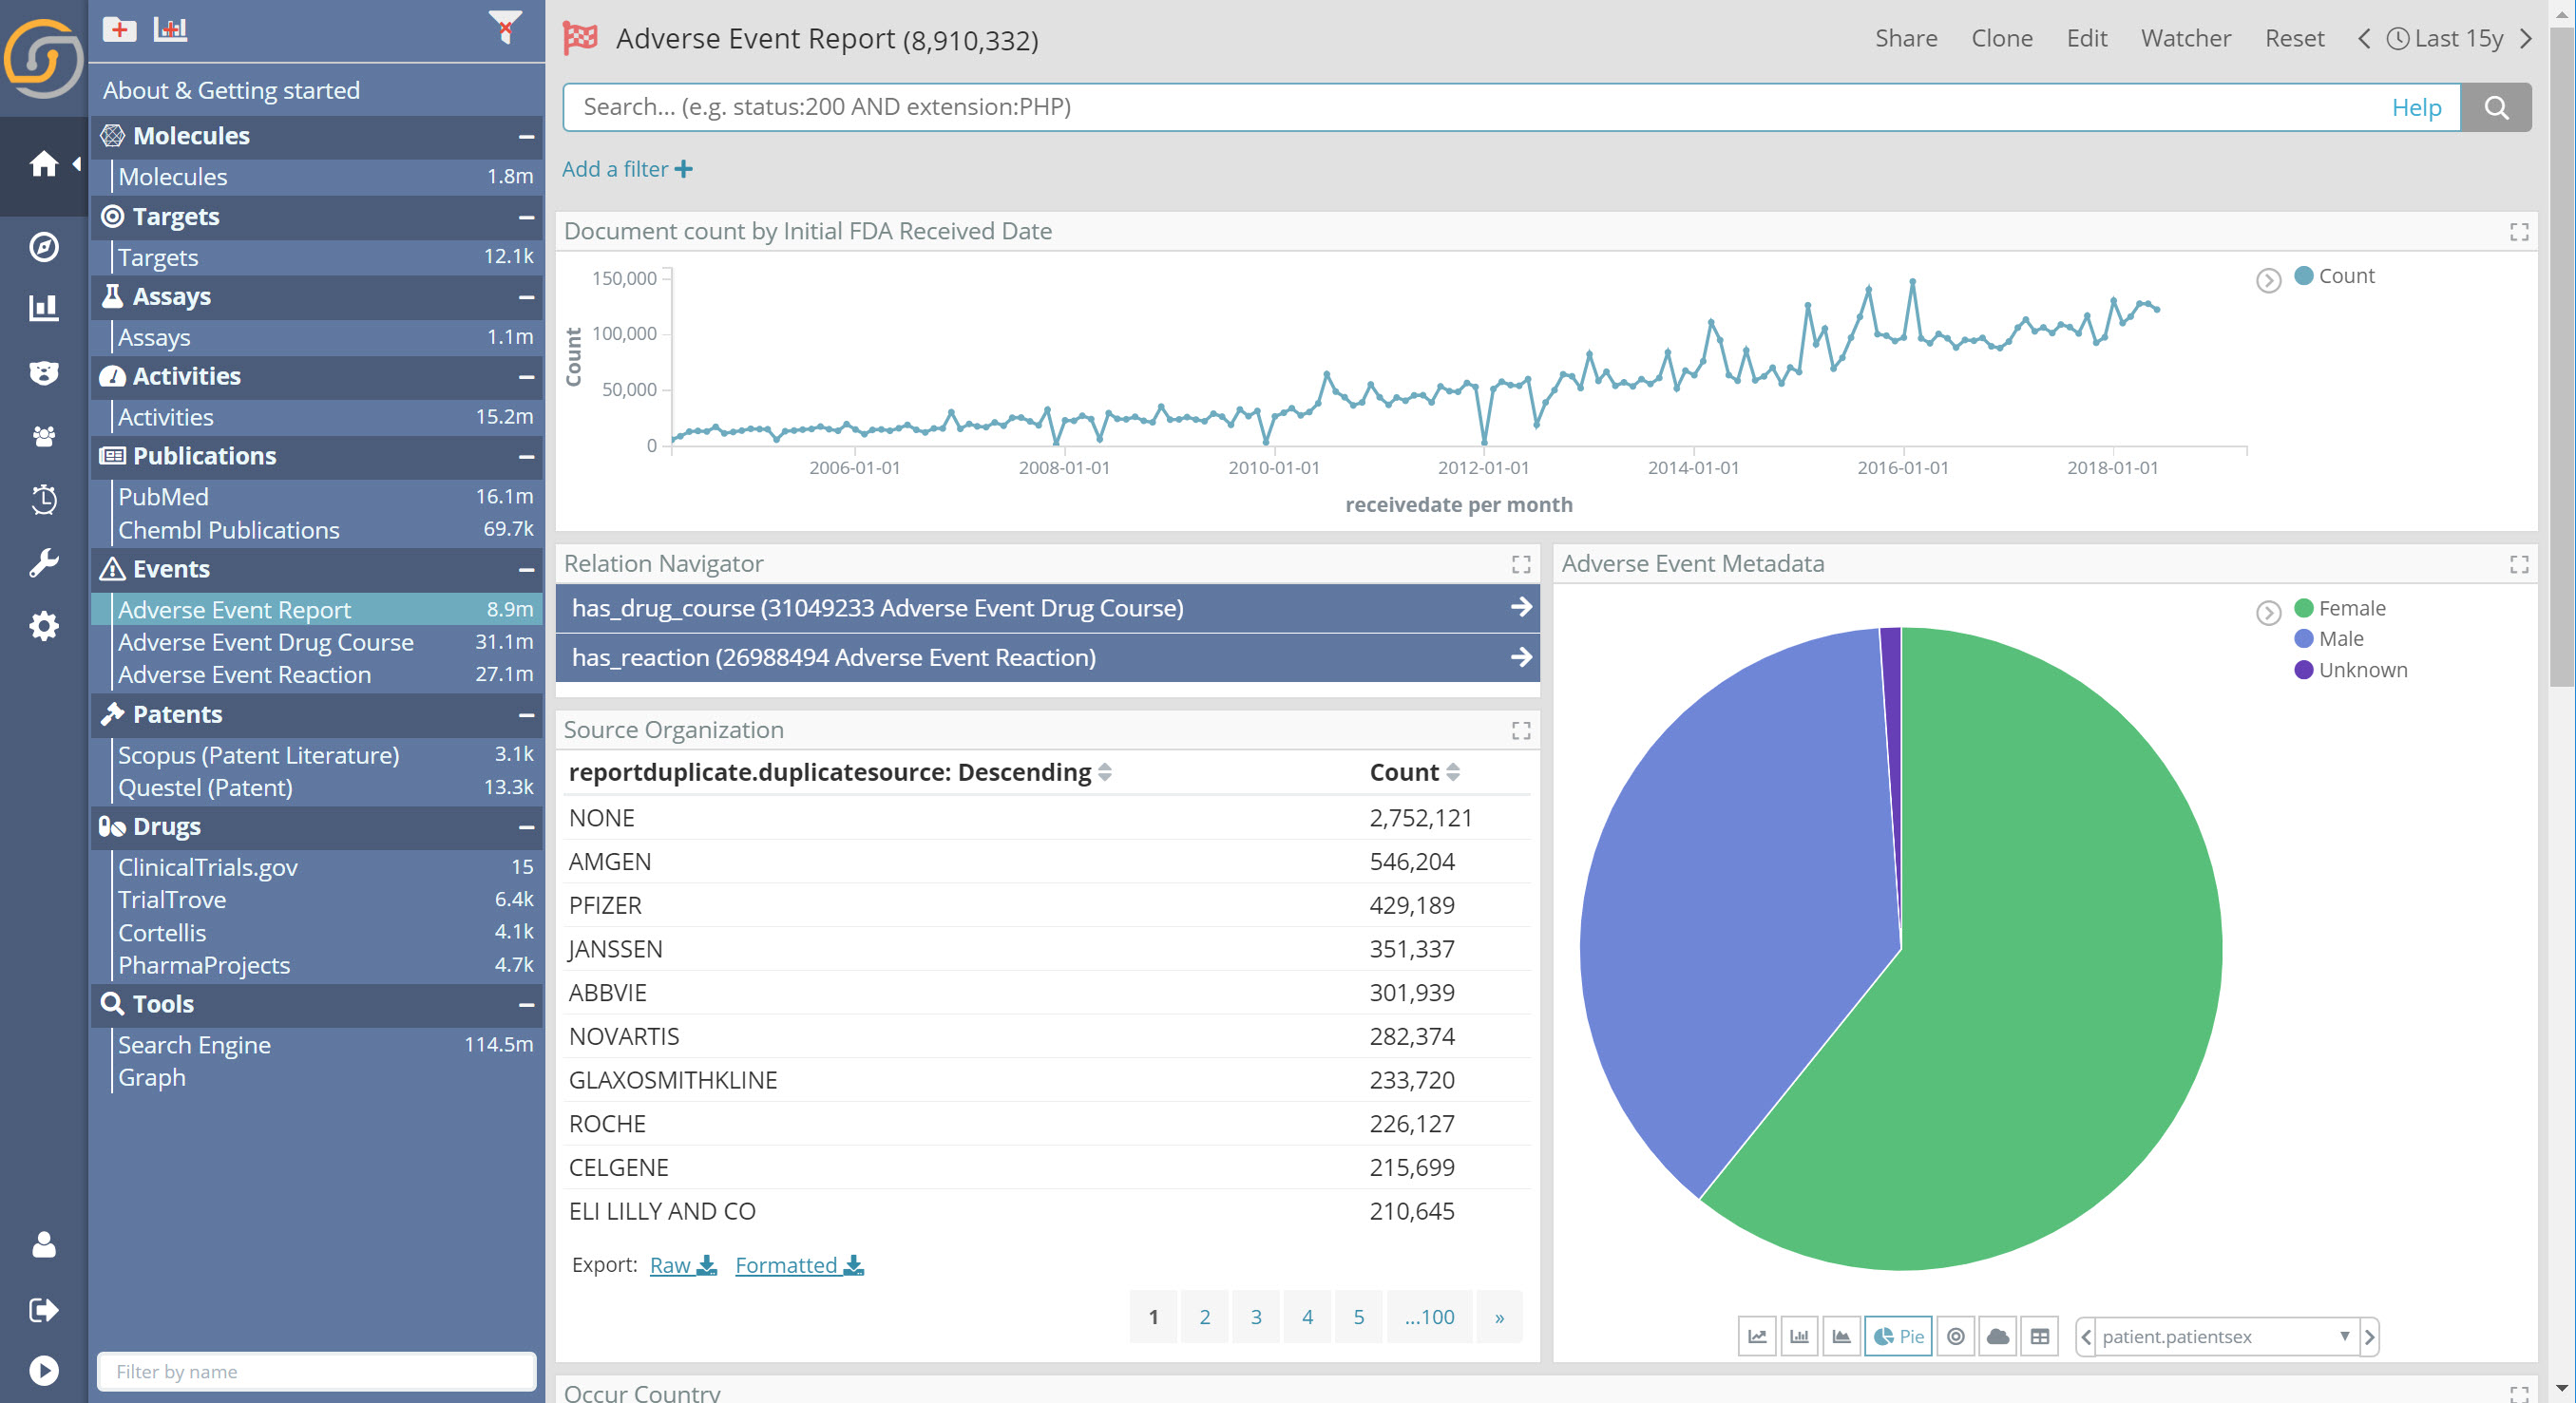The height and width of the screenshot is (1403, 2576).
Task: Switch to the Adverse Event Drug Course dataset
Action: pyautogui.click(x=265, y=642)
